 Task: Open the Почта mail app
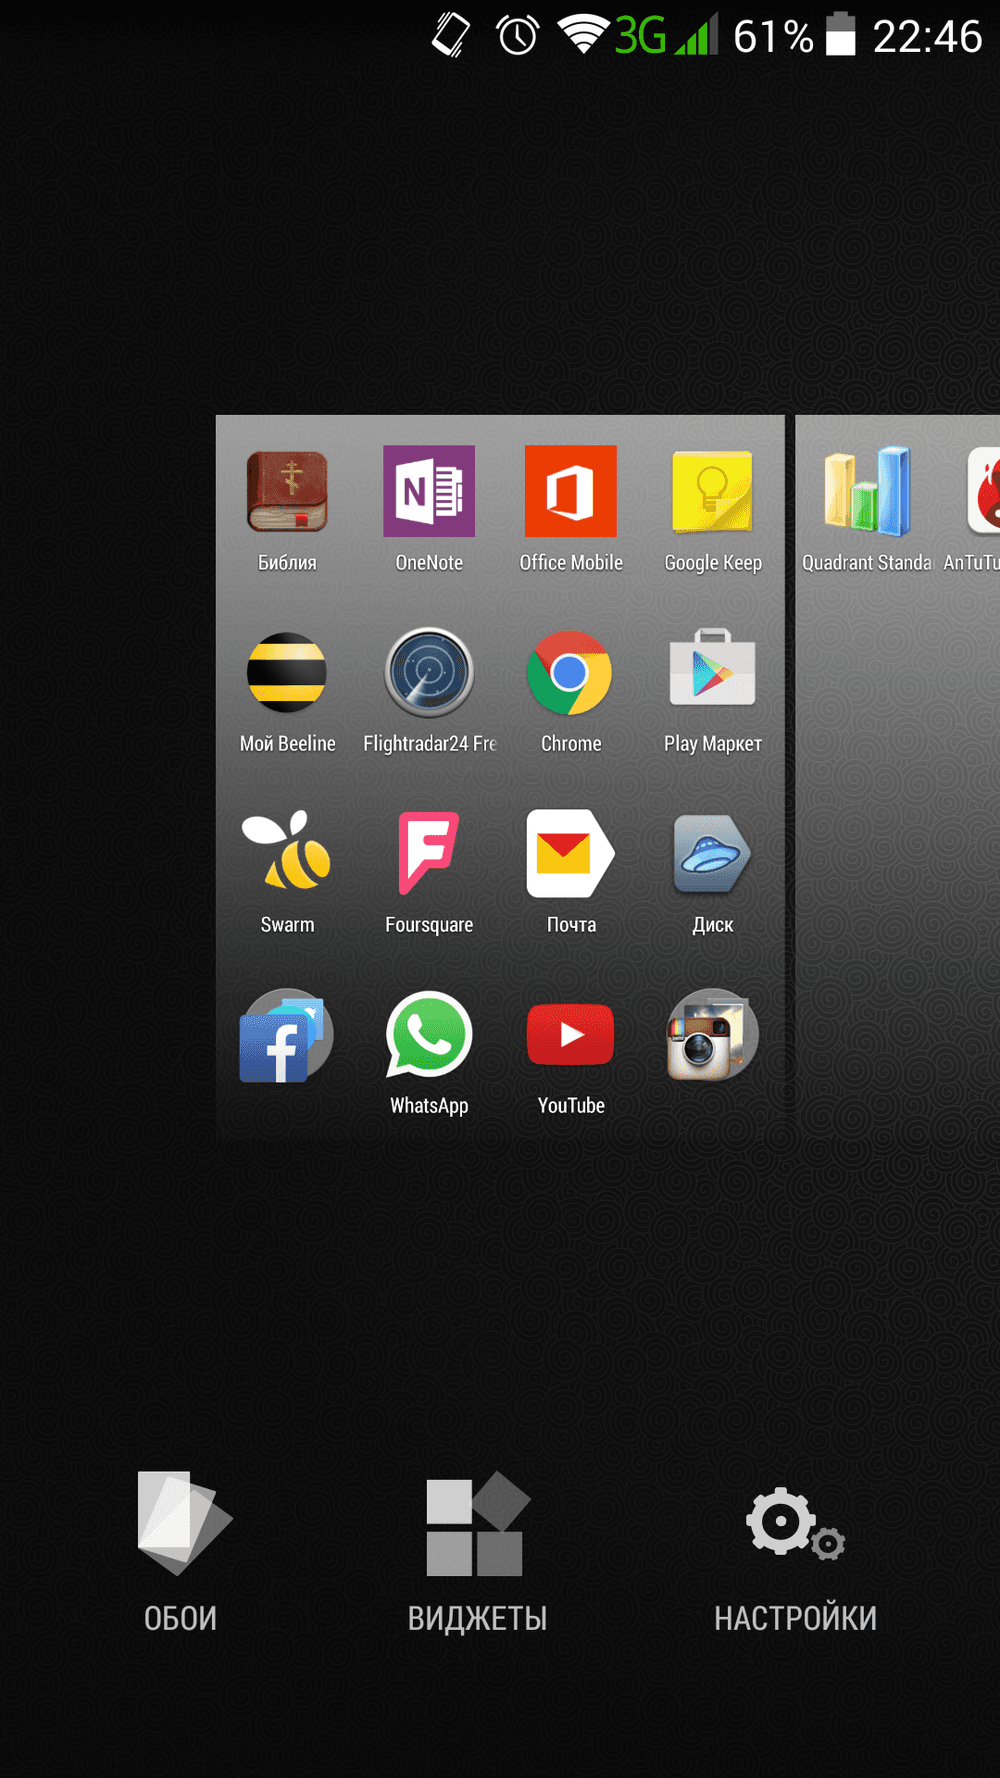[x=570, y=853]
